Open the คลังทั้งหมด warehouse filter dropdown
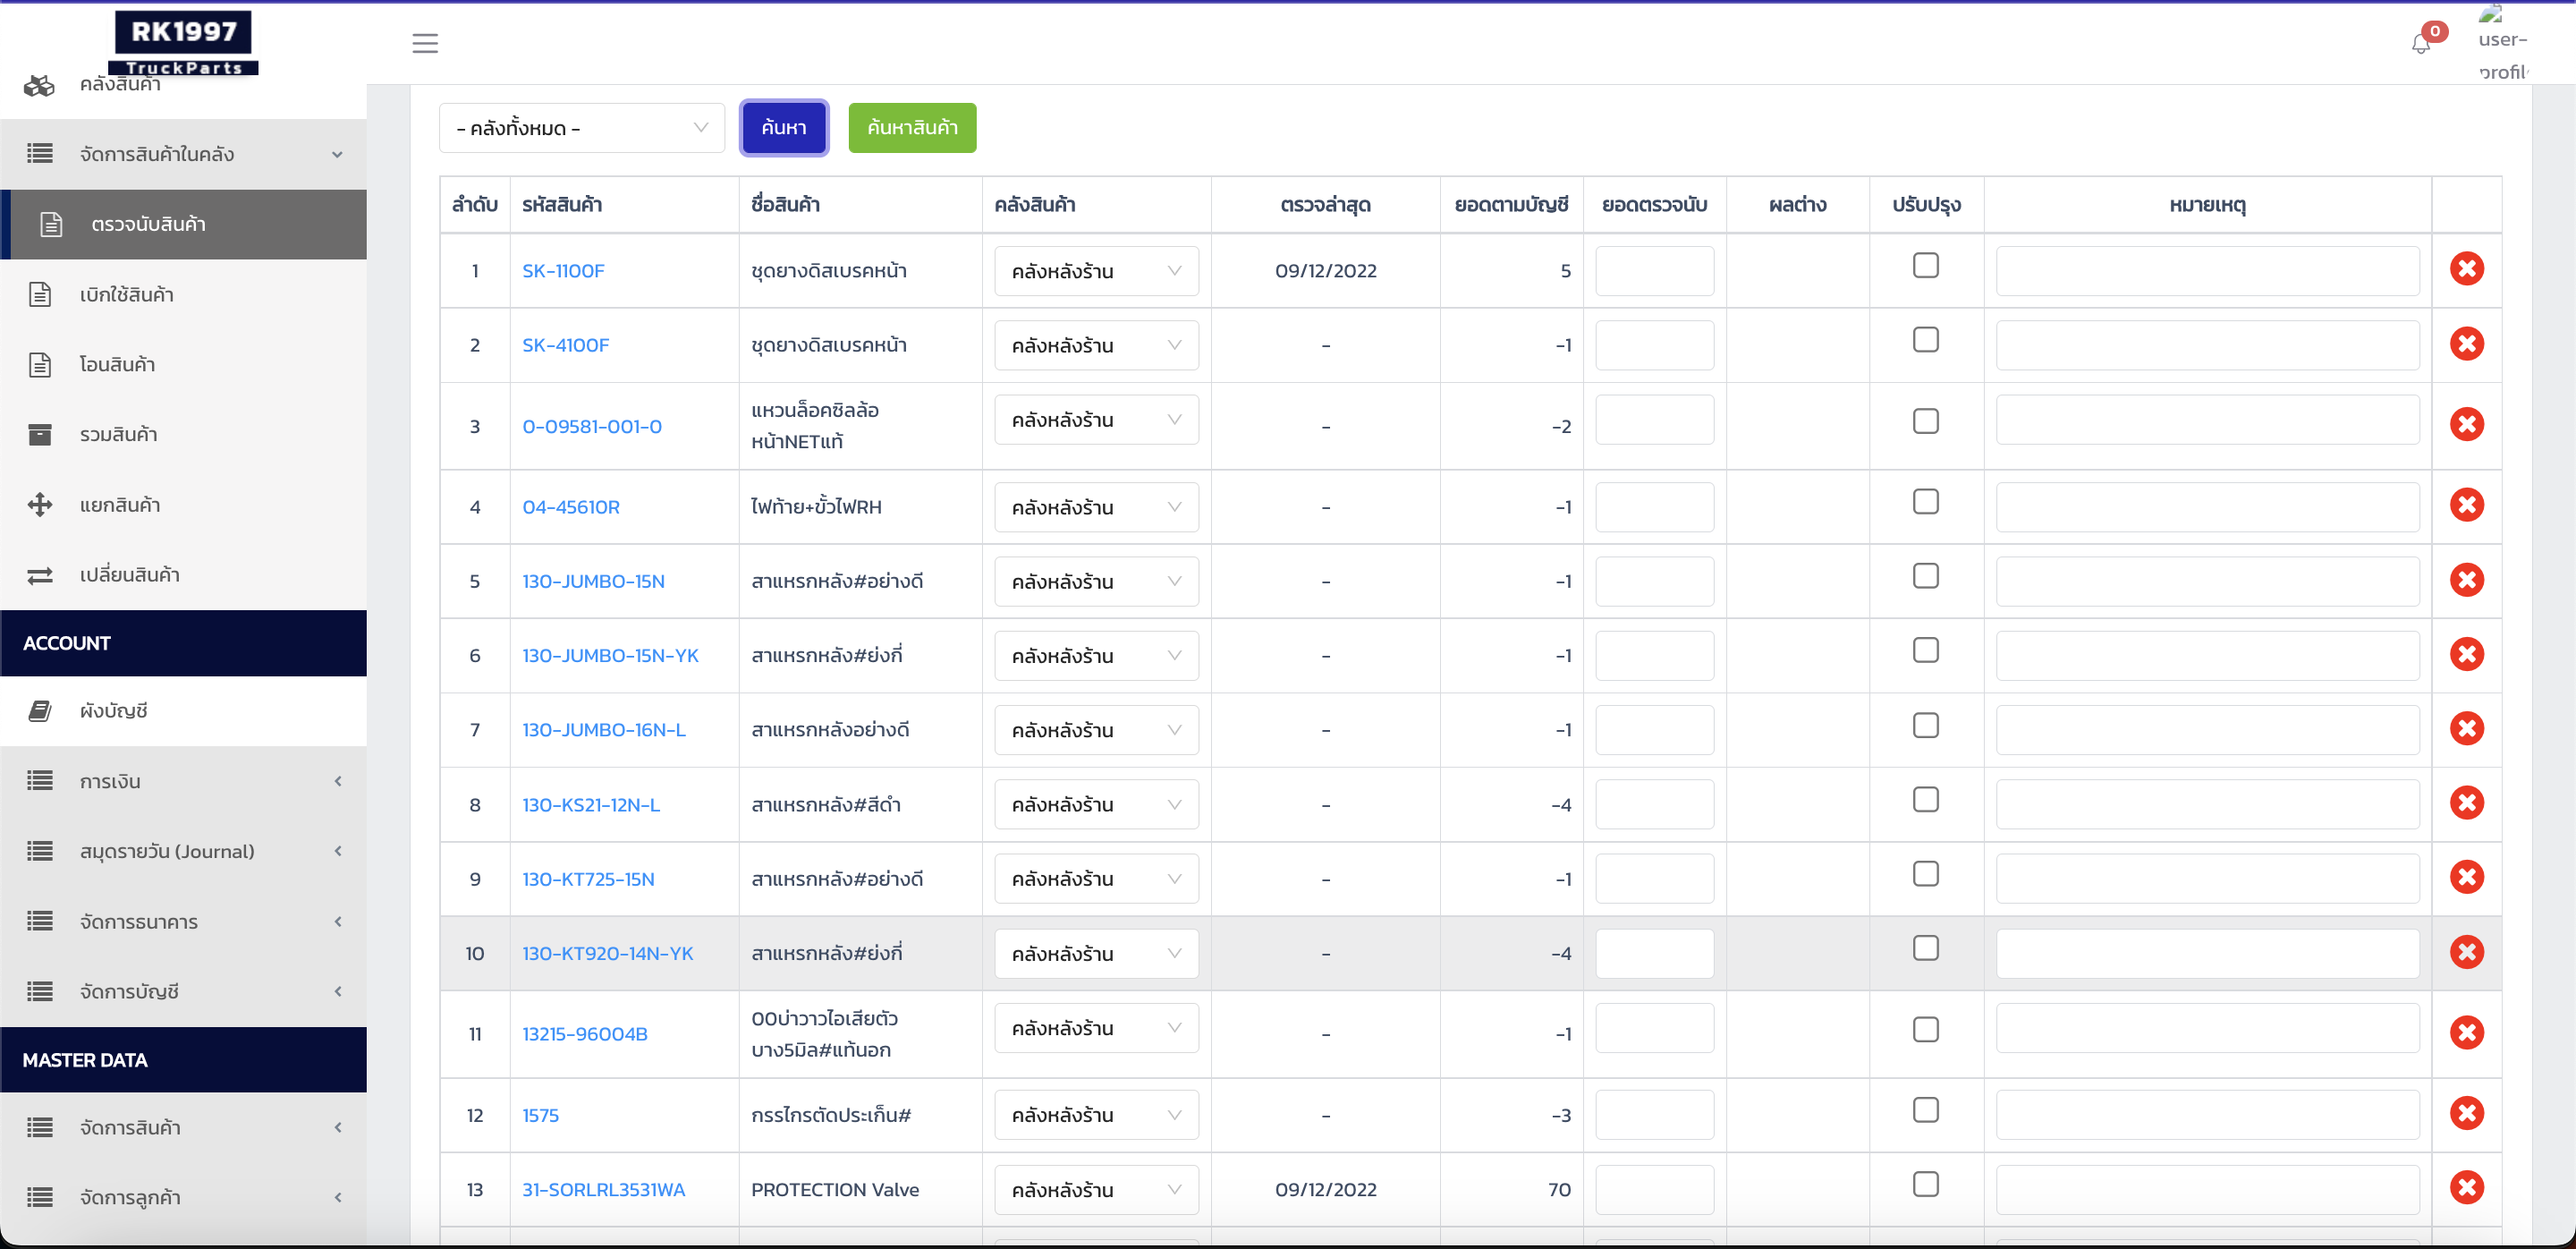This screenshot has height=1249, width=2576. pos(582,128)
